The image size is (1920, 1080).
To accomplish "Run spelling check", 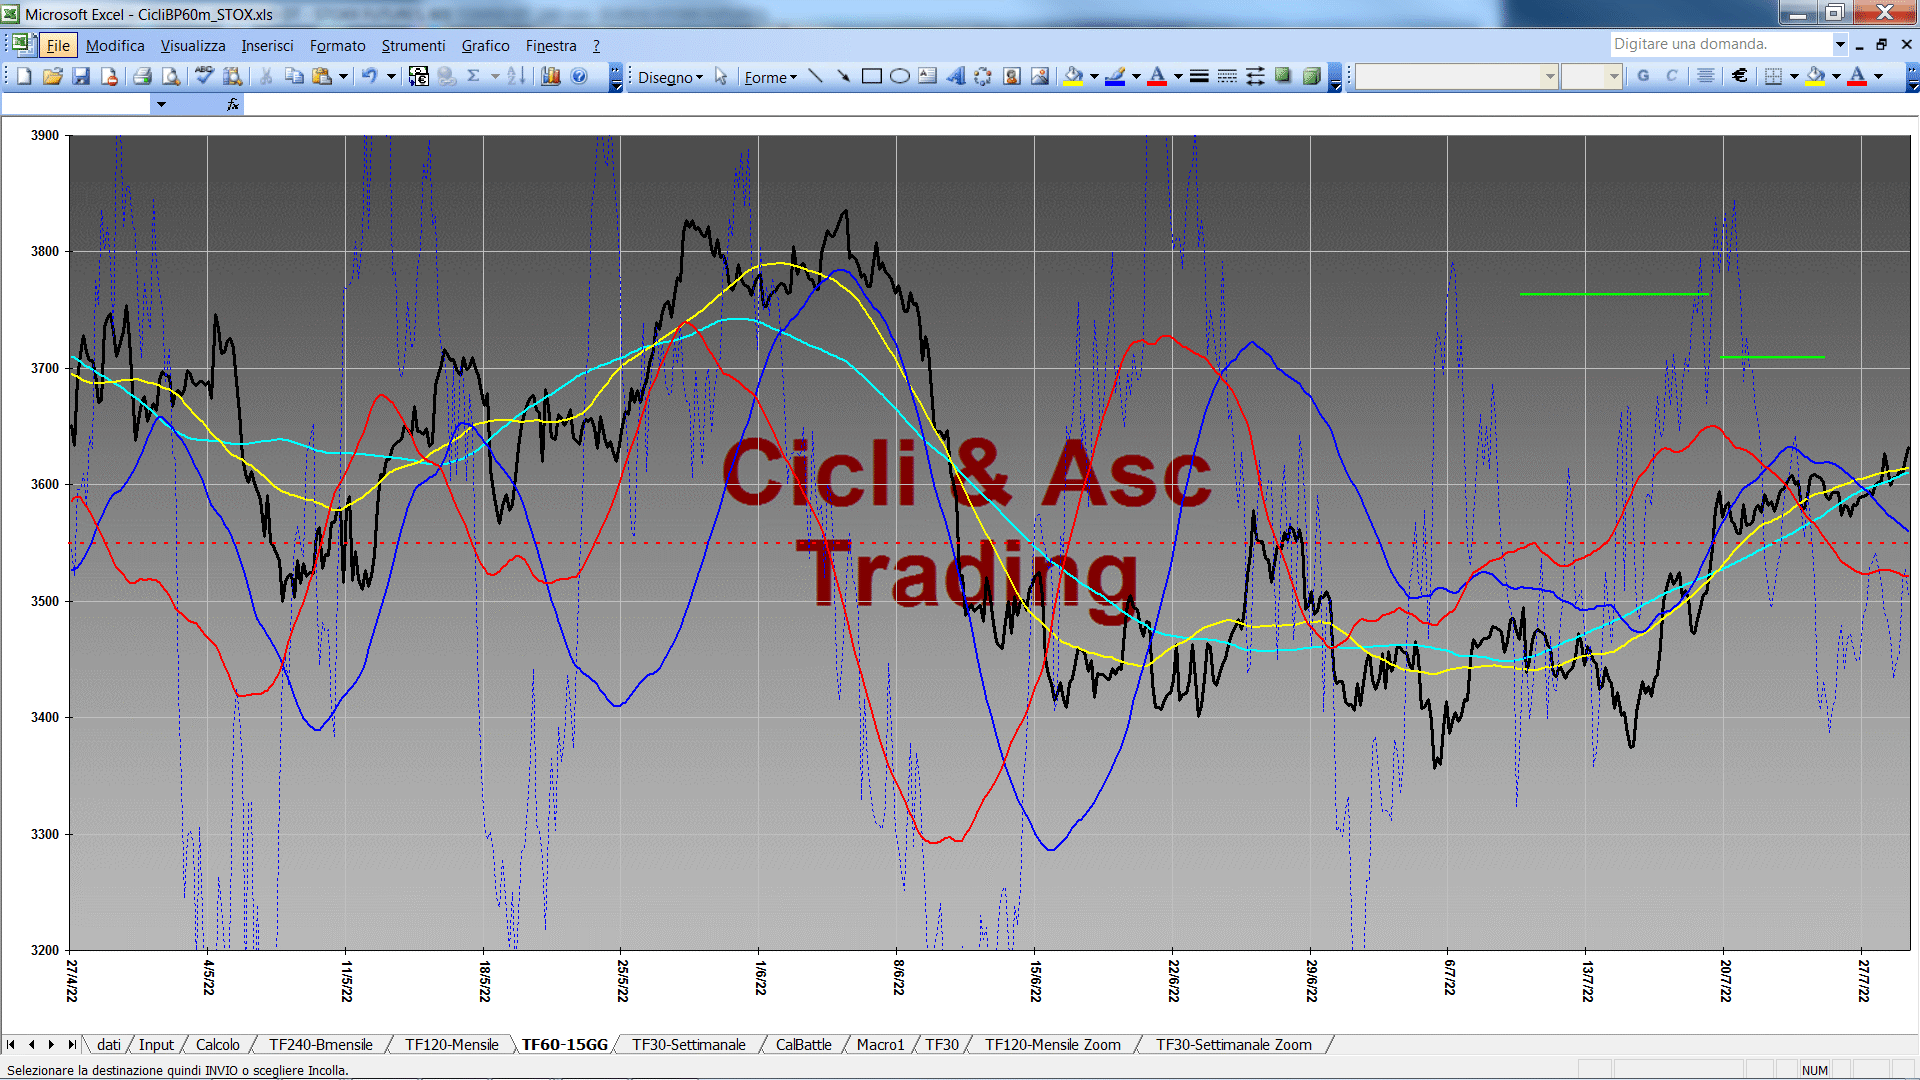I will (204, 76).
